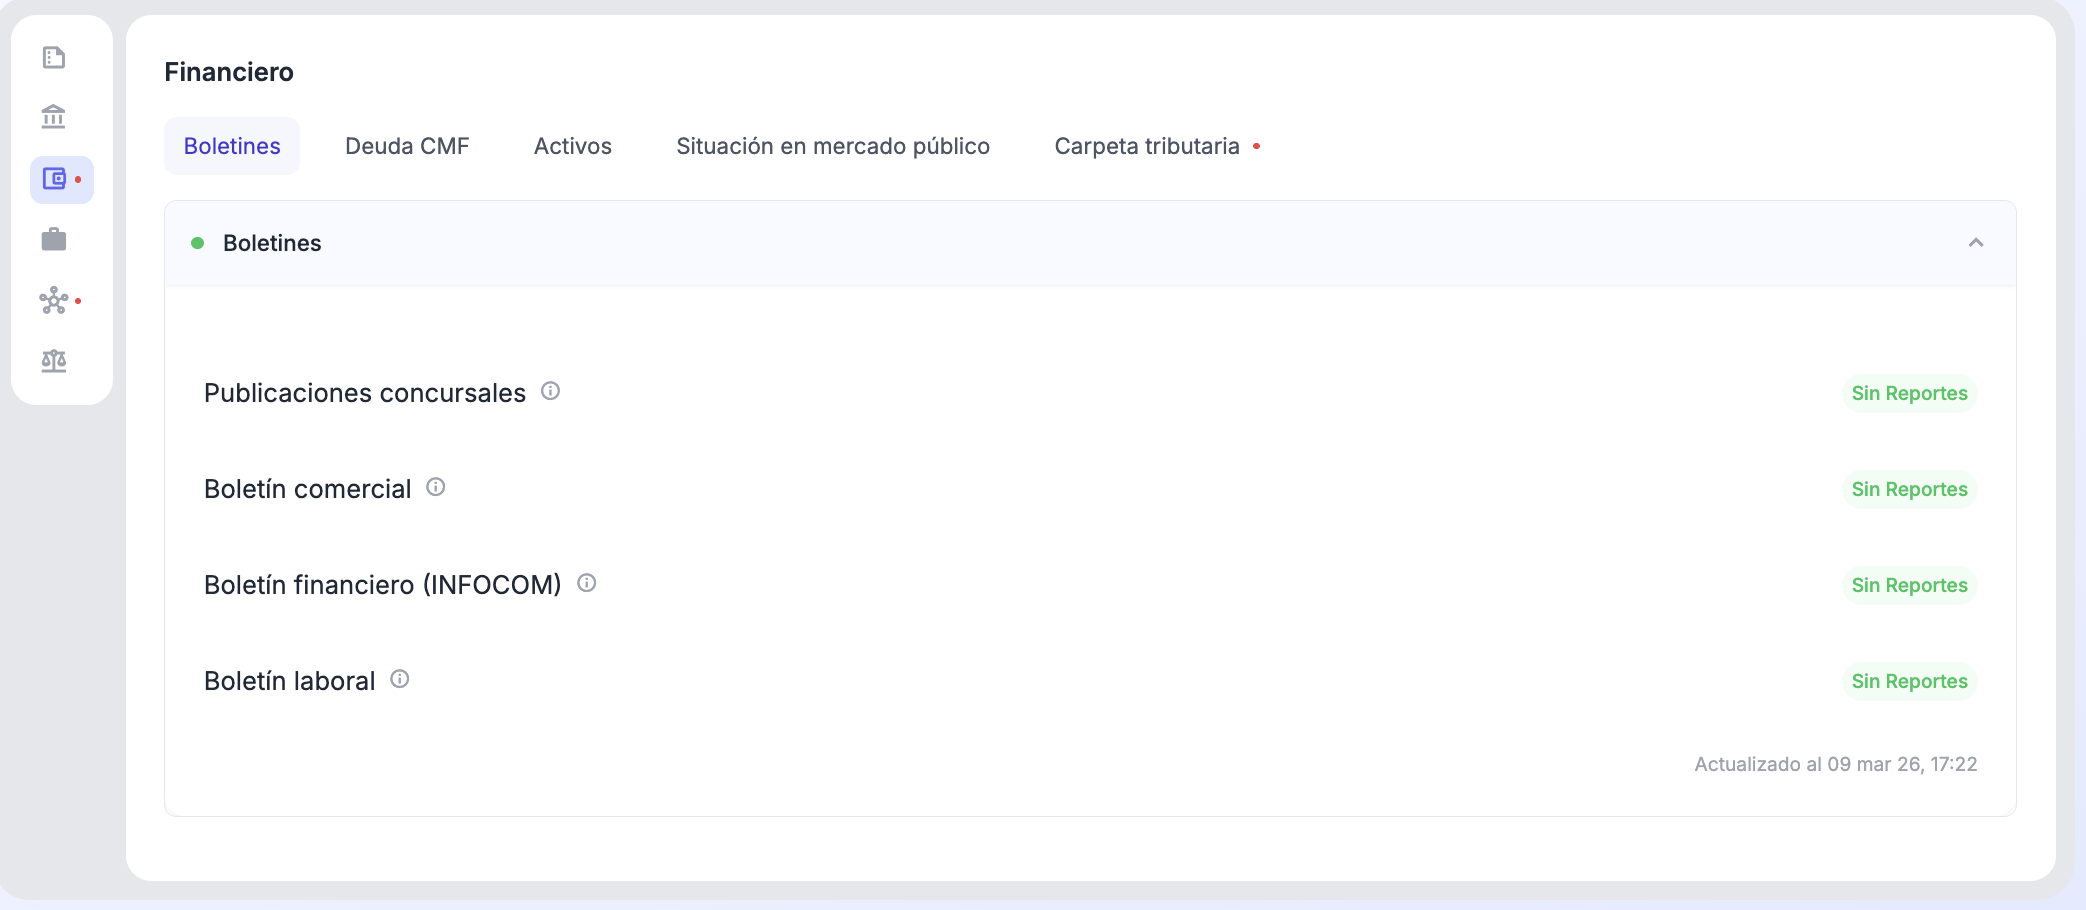Open the network graph sidebar section
The width and height of the screenshot is (2086, 910).
point(54,301)
